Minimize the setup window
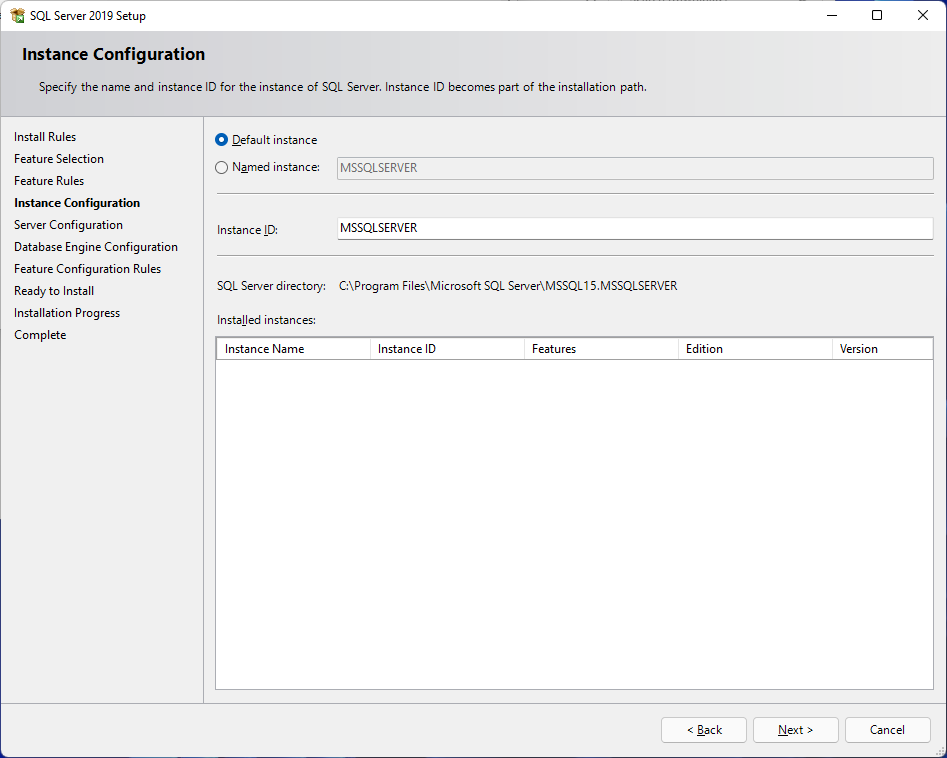The image size is (947, 758). click(832, 15)
